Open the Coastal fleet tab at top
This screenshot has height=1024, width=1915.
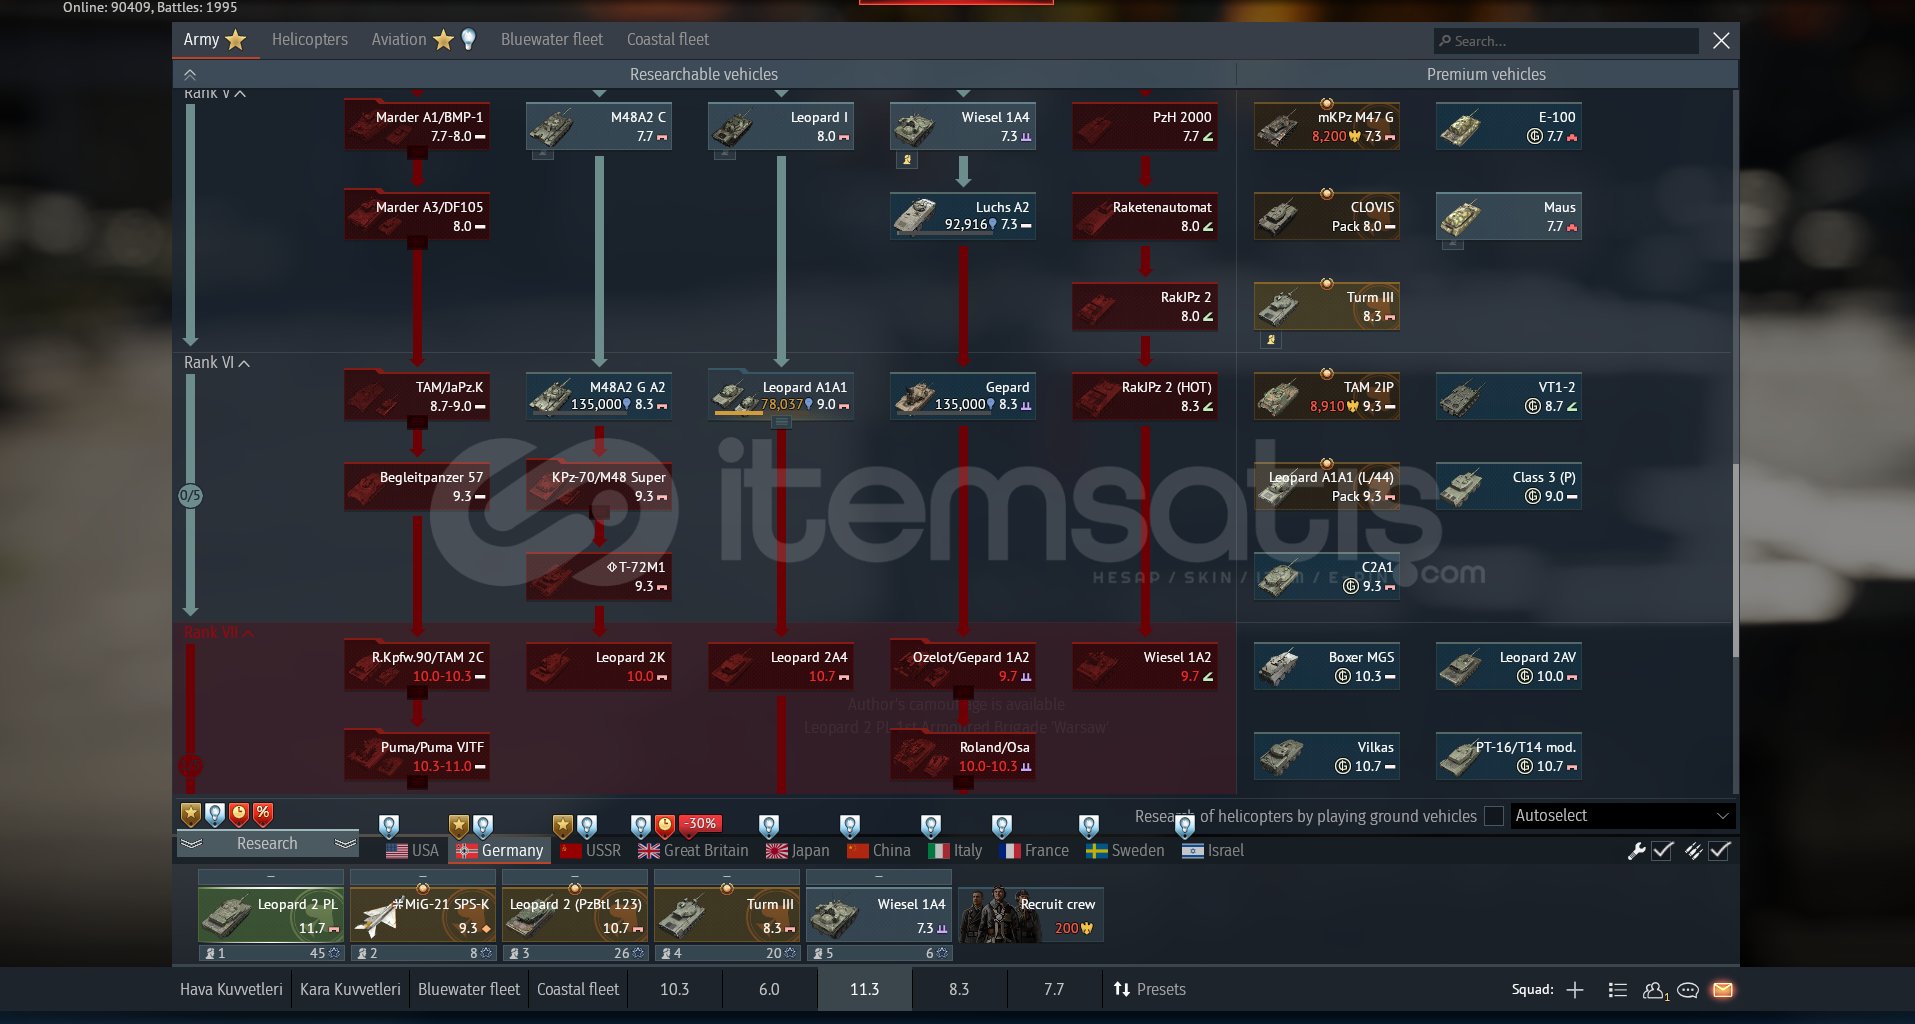(668, 40)
